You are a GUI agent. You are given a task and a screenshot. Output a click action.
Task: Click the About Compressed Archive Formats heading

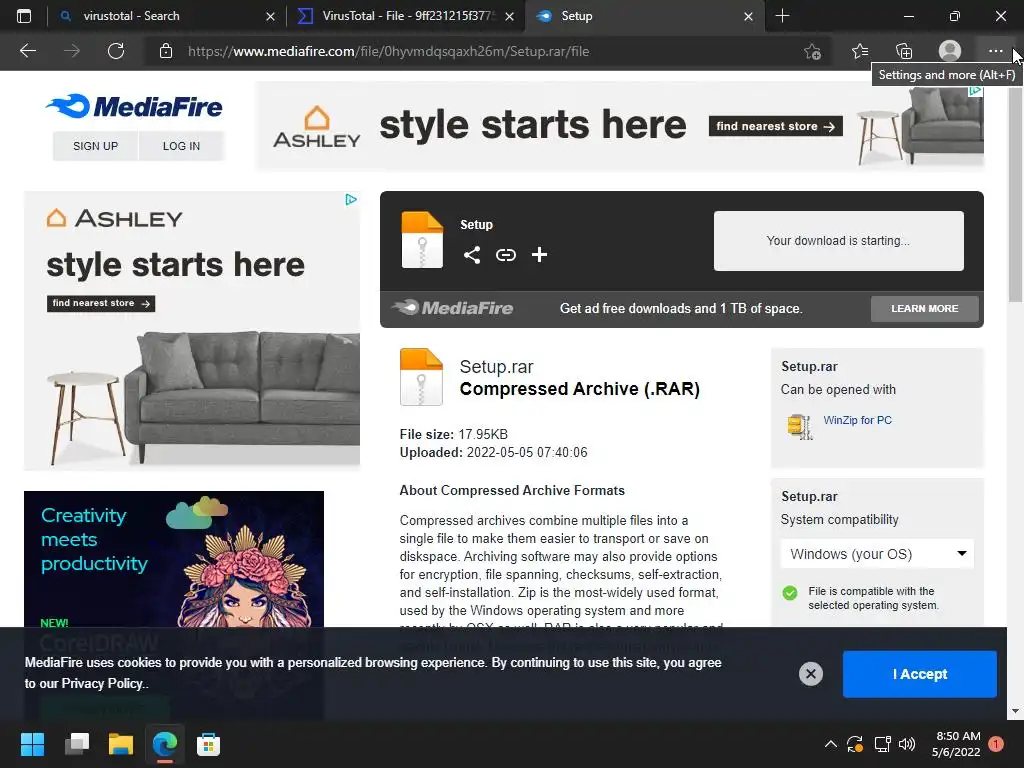[x=512, y=490]
